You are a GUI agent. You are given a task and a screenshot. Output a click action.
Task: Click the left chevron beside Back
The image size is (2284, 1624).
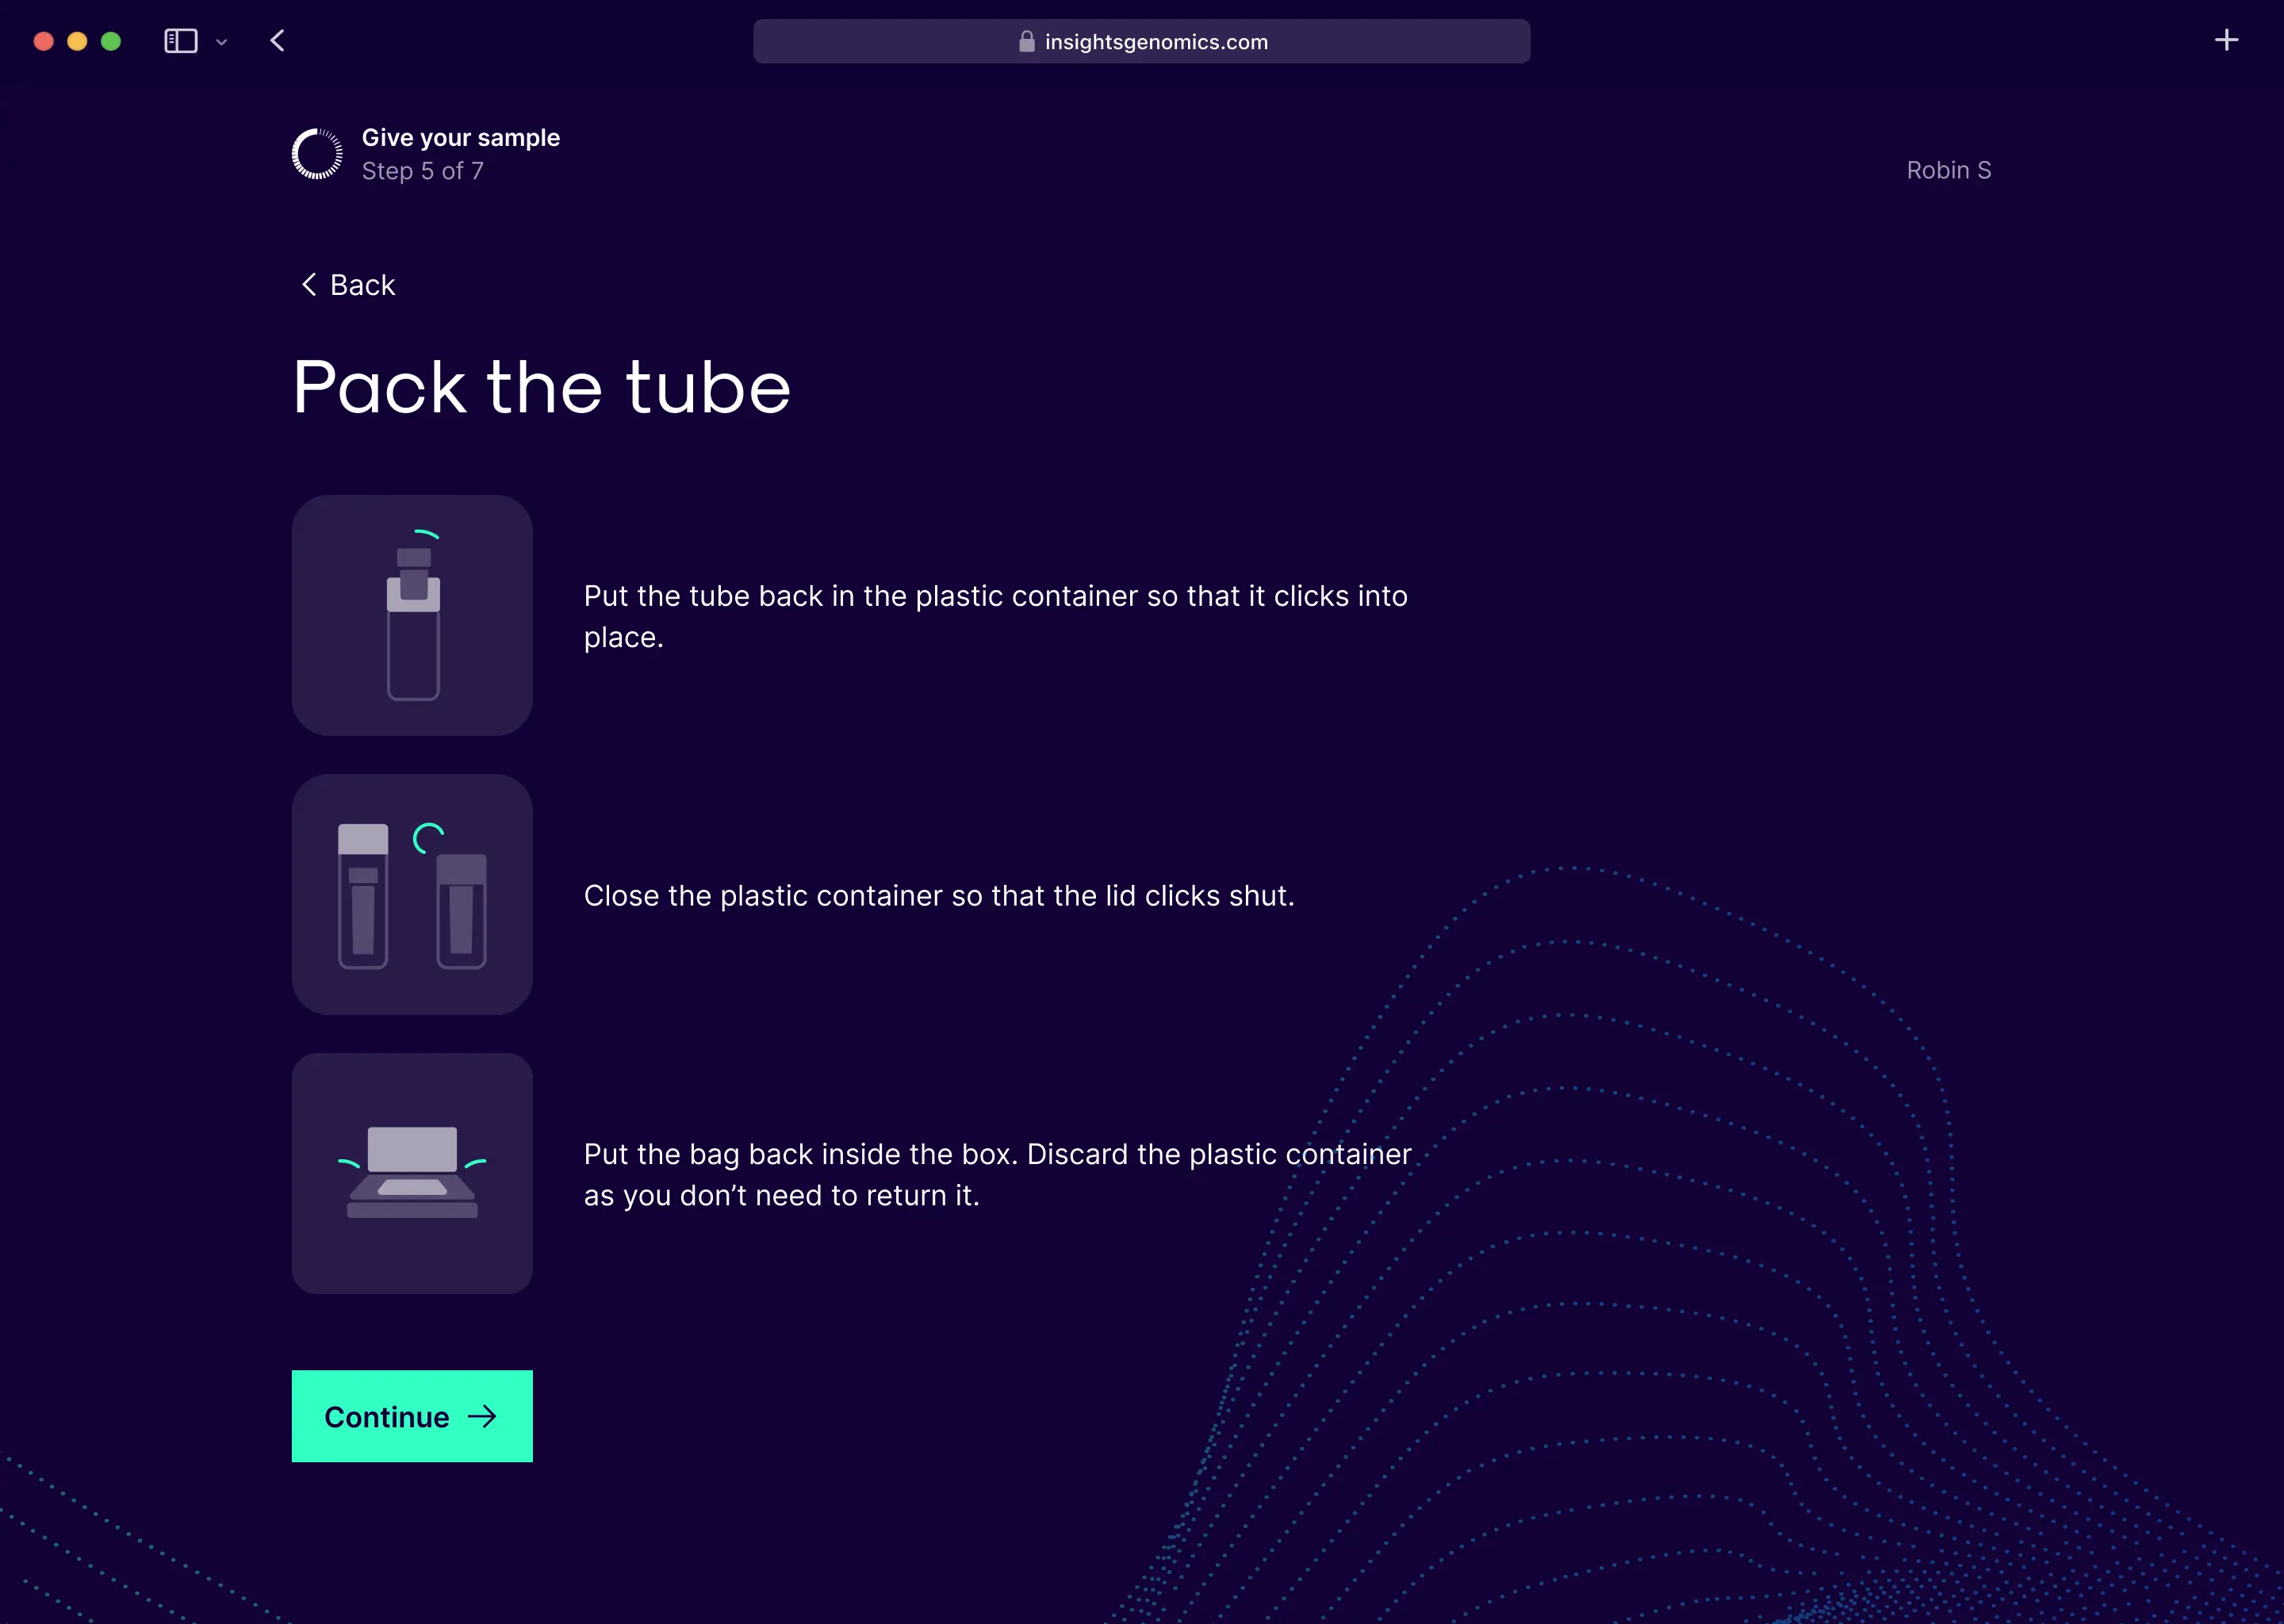pos(309,285)
